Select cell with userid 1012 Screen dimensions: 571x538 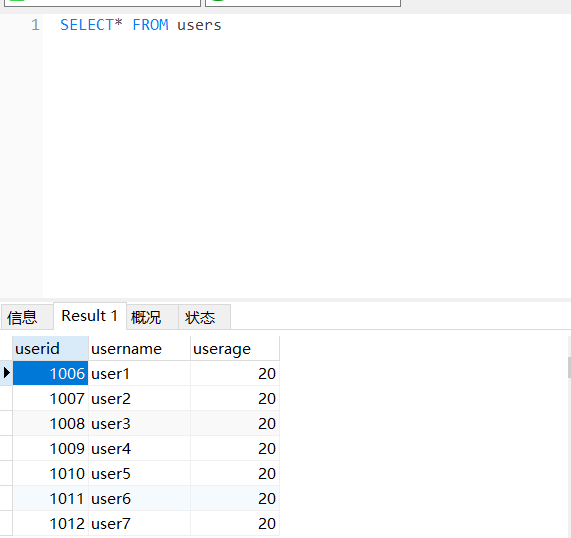click(x=50, y=523)
